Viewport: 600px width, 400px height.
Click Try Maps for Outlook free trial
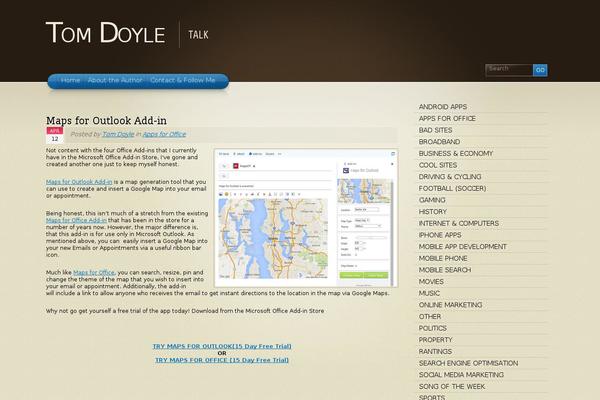pos(222,346)
